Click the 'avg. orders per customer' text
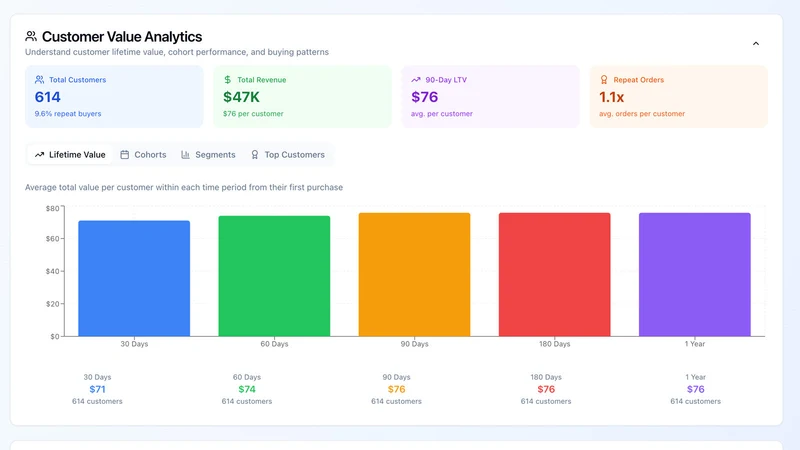800x450 pixels. (642, 114)
